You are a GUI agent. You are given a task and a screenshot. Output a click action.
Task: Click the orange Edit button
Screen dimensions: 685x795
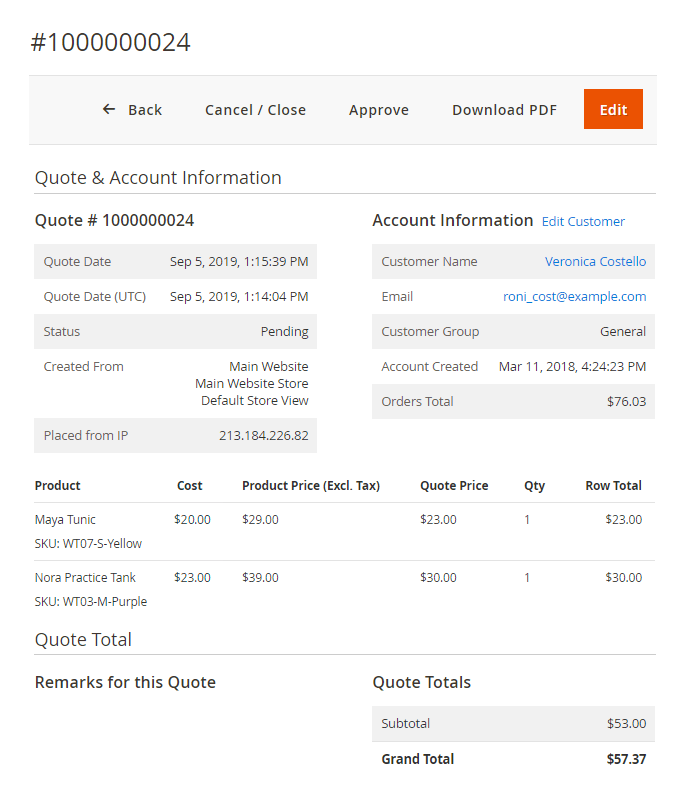click(613, 110)
